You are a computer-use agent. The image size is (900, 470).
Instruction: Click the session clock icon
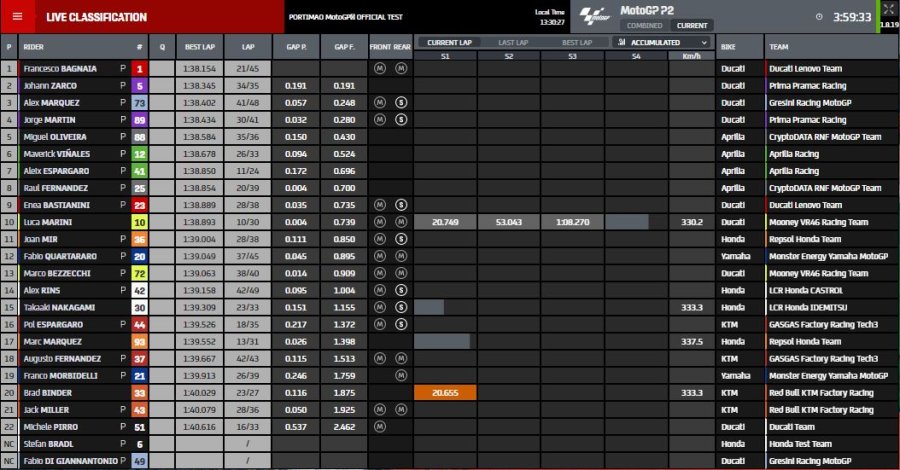click(819, 17)
